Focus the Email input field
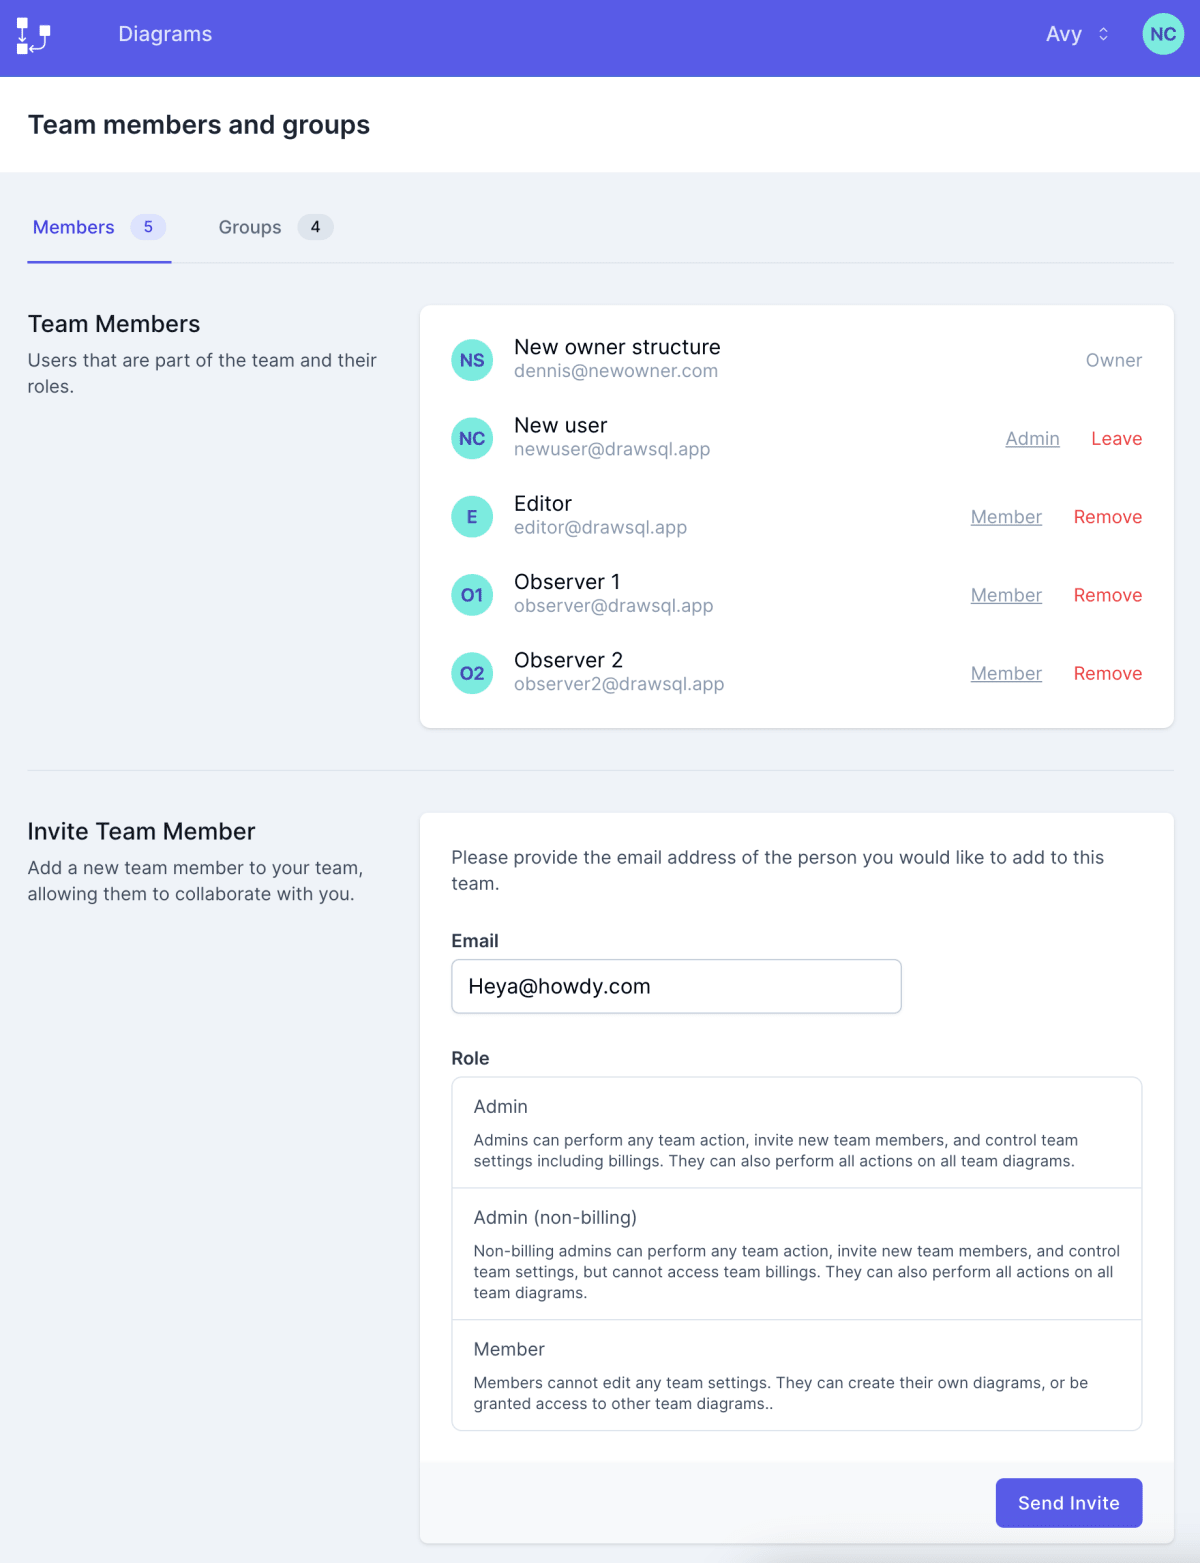 (676, 986)
